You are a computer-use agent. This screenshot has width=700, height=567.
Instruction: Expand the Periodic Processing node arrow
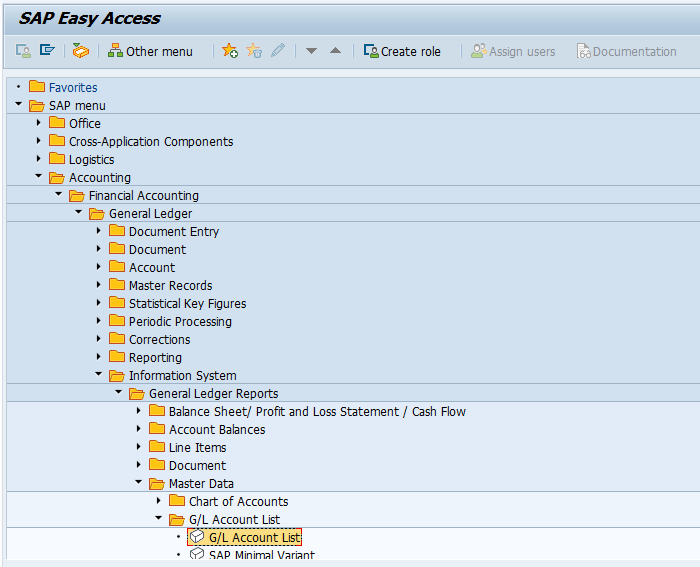tap(99, 321)
